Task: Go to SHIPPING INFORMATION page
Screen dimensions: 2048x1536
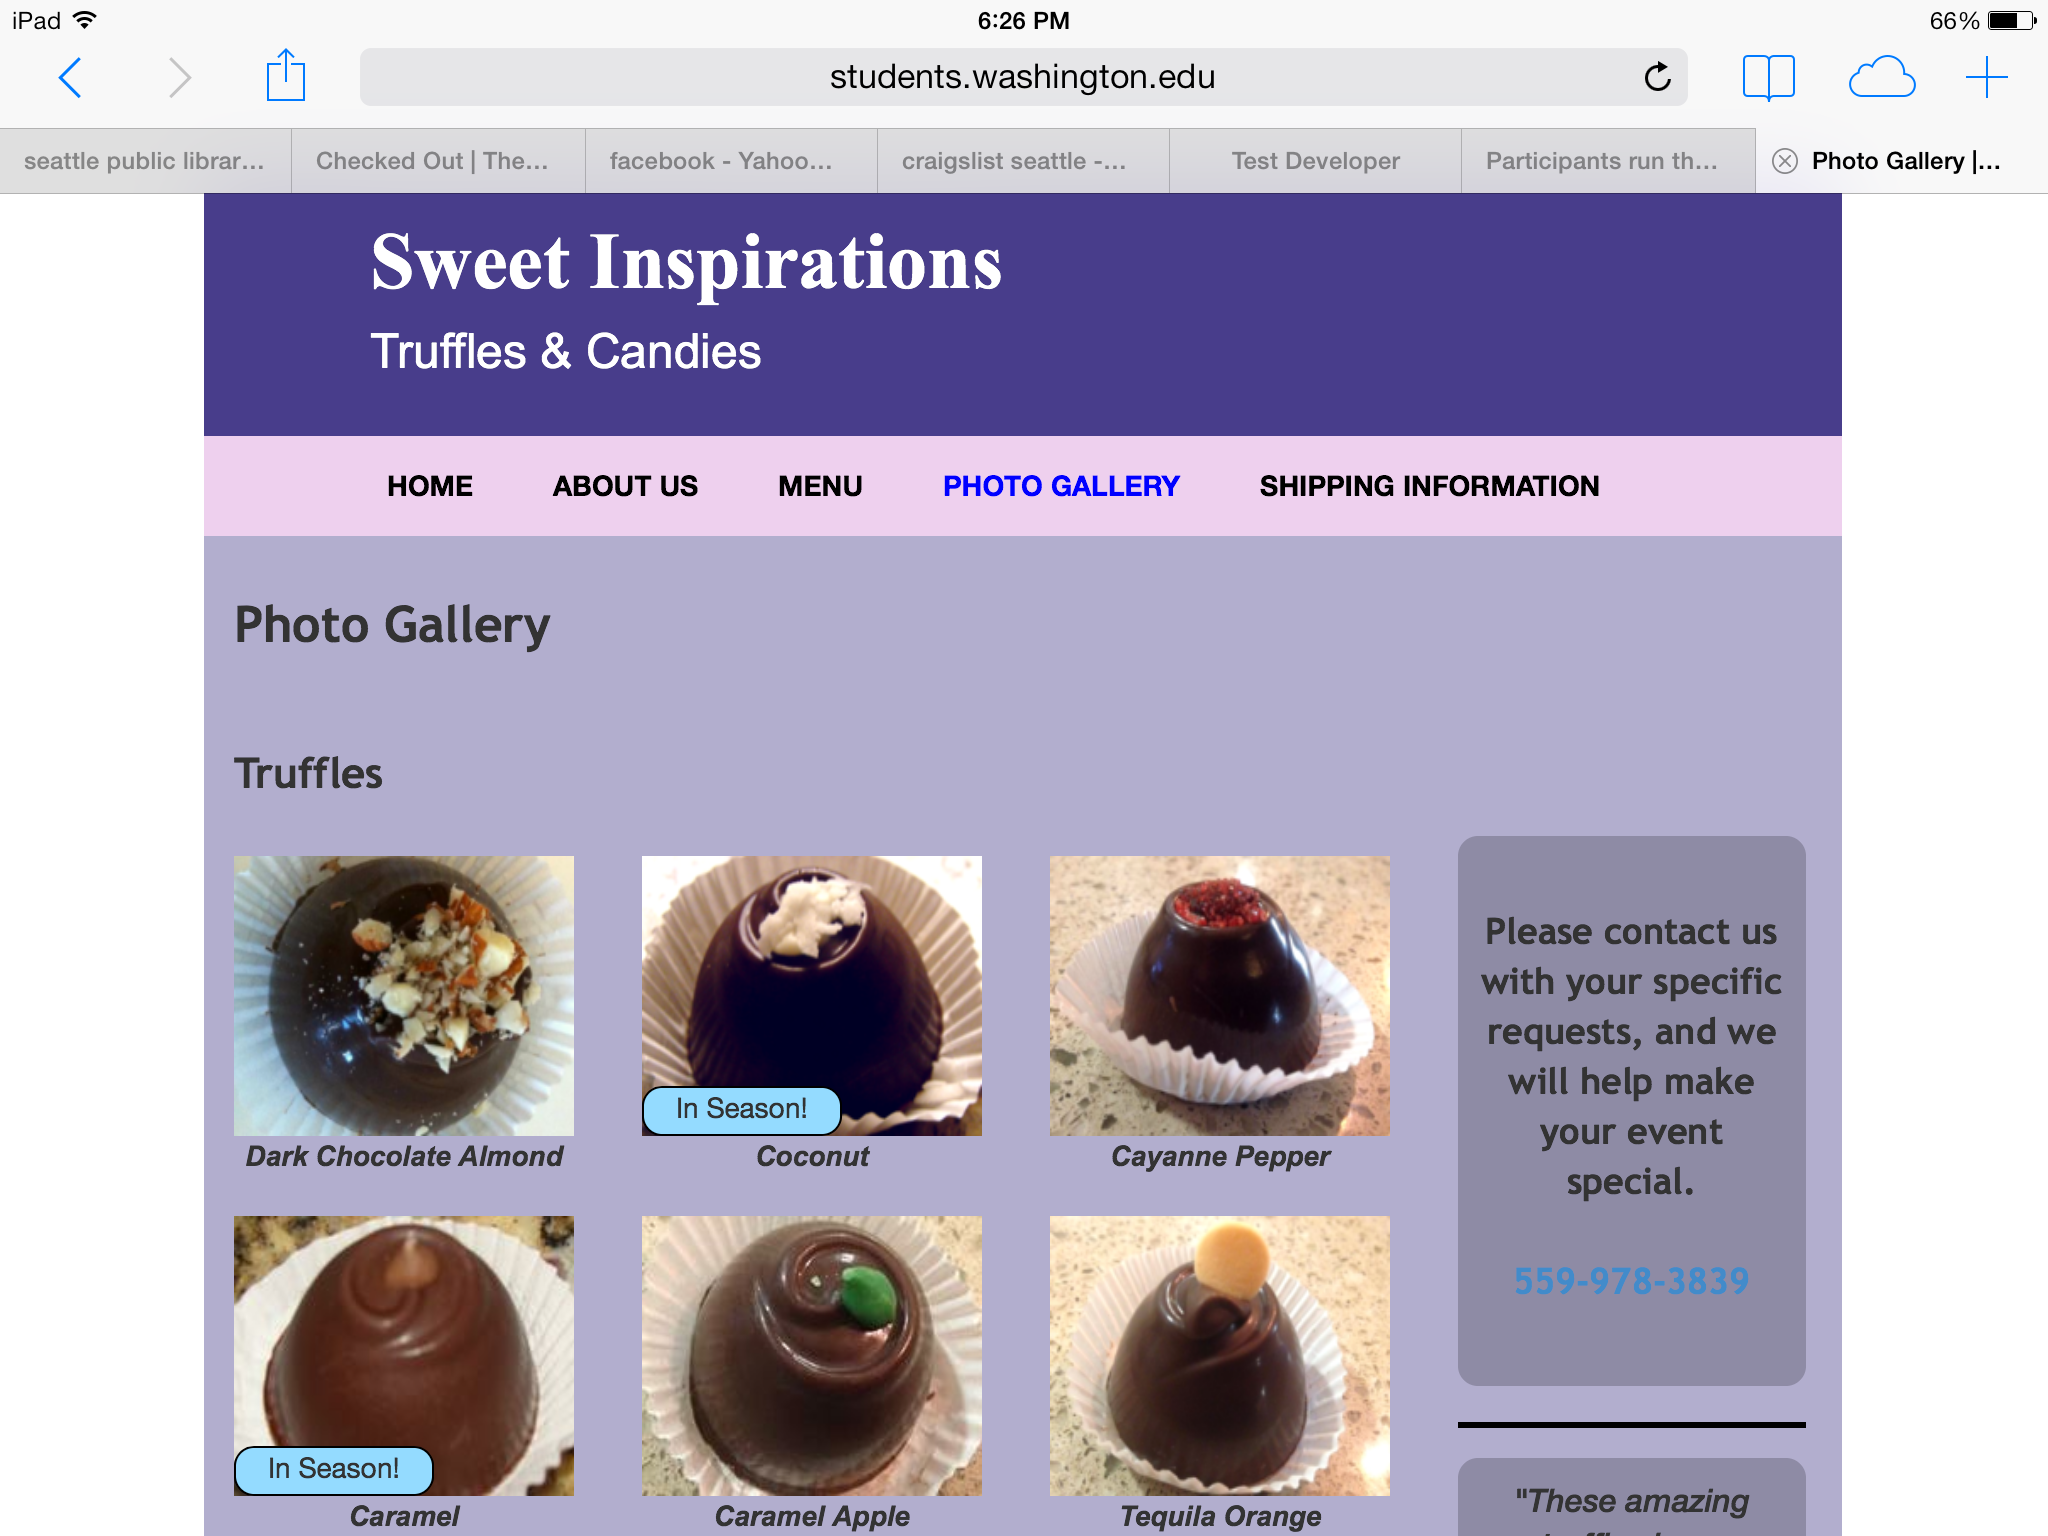Action: (x=1429, y=486)
